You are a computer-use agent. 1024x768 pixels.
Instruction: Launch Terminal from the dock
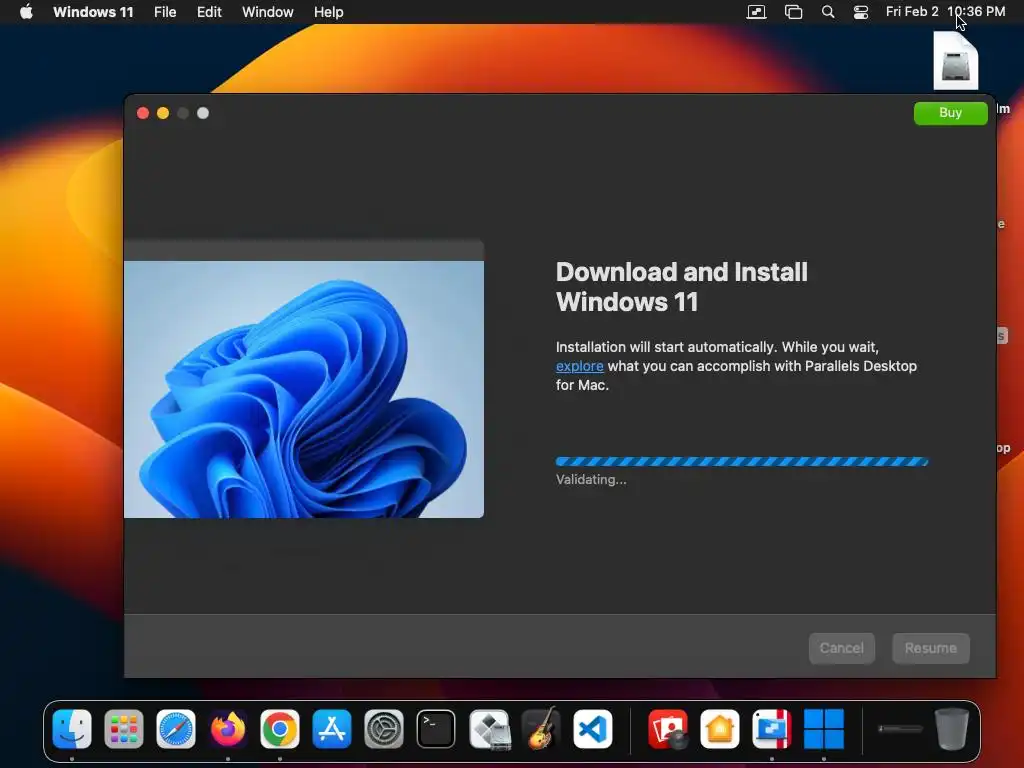coord(436,729)
